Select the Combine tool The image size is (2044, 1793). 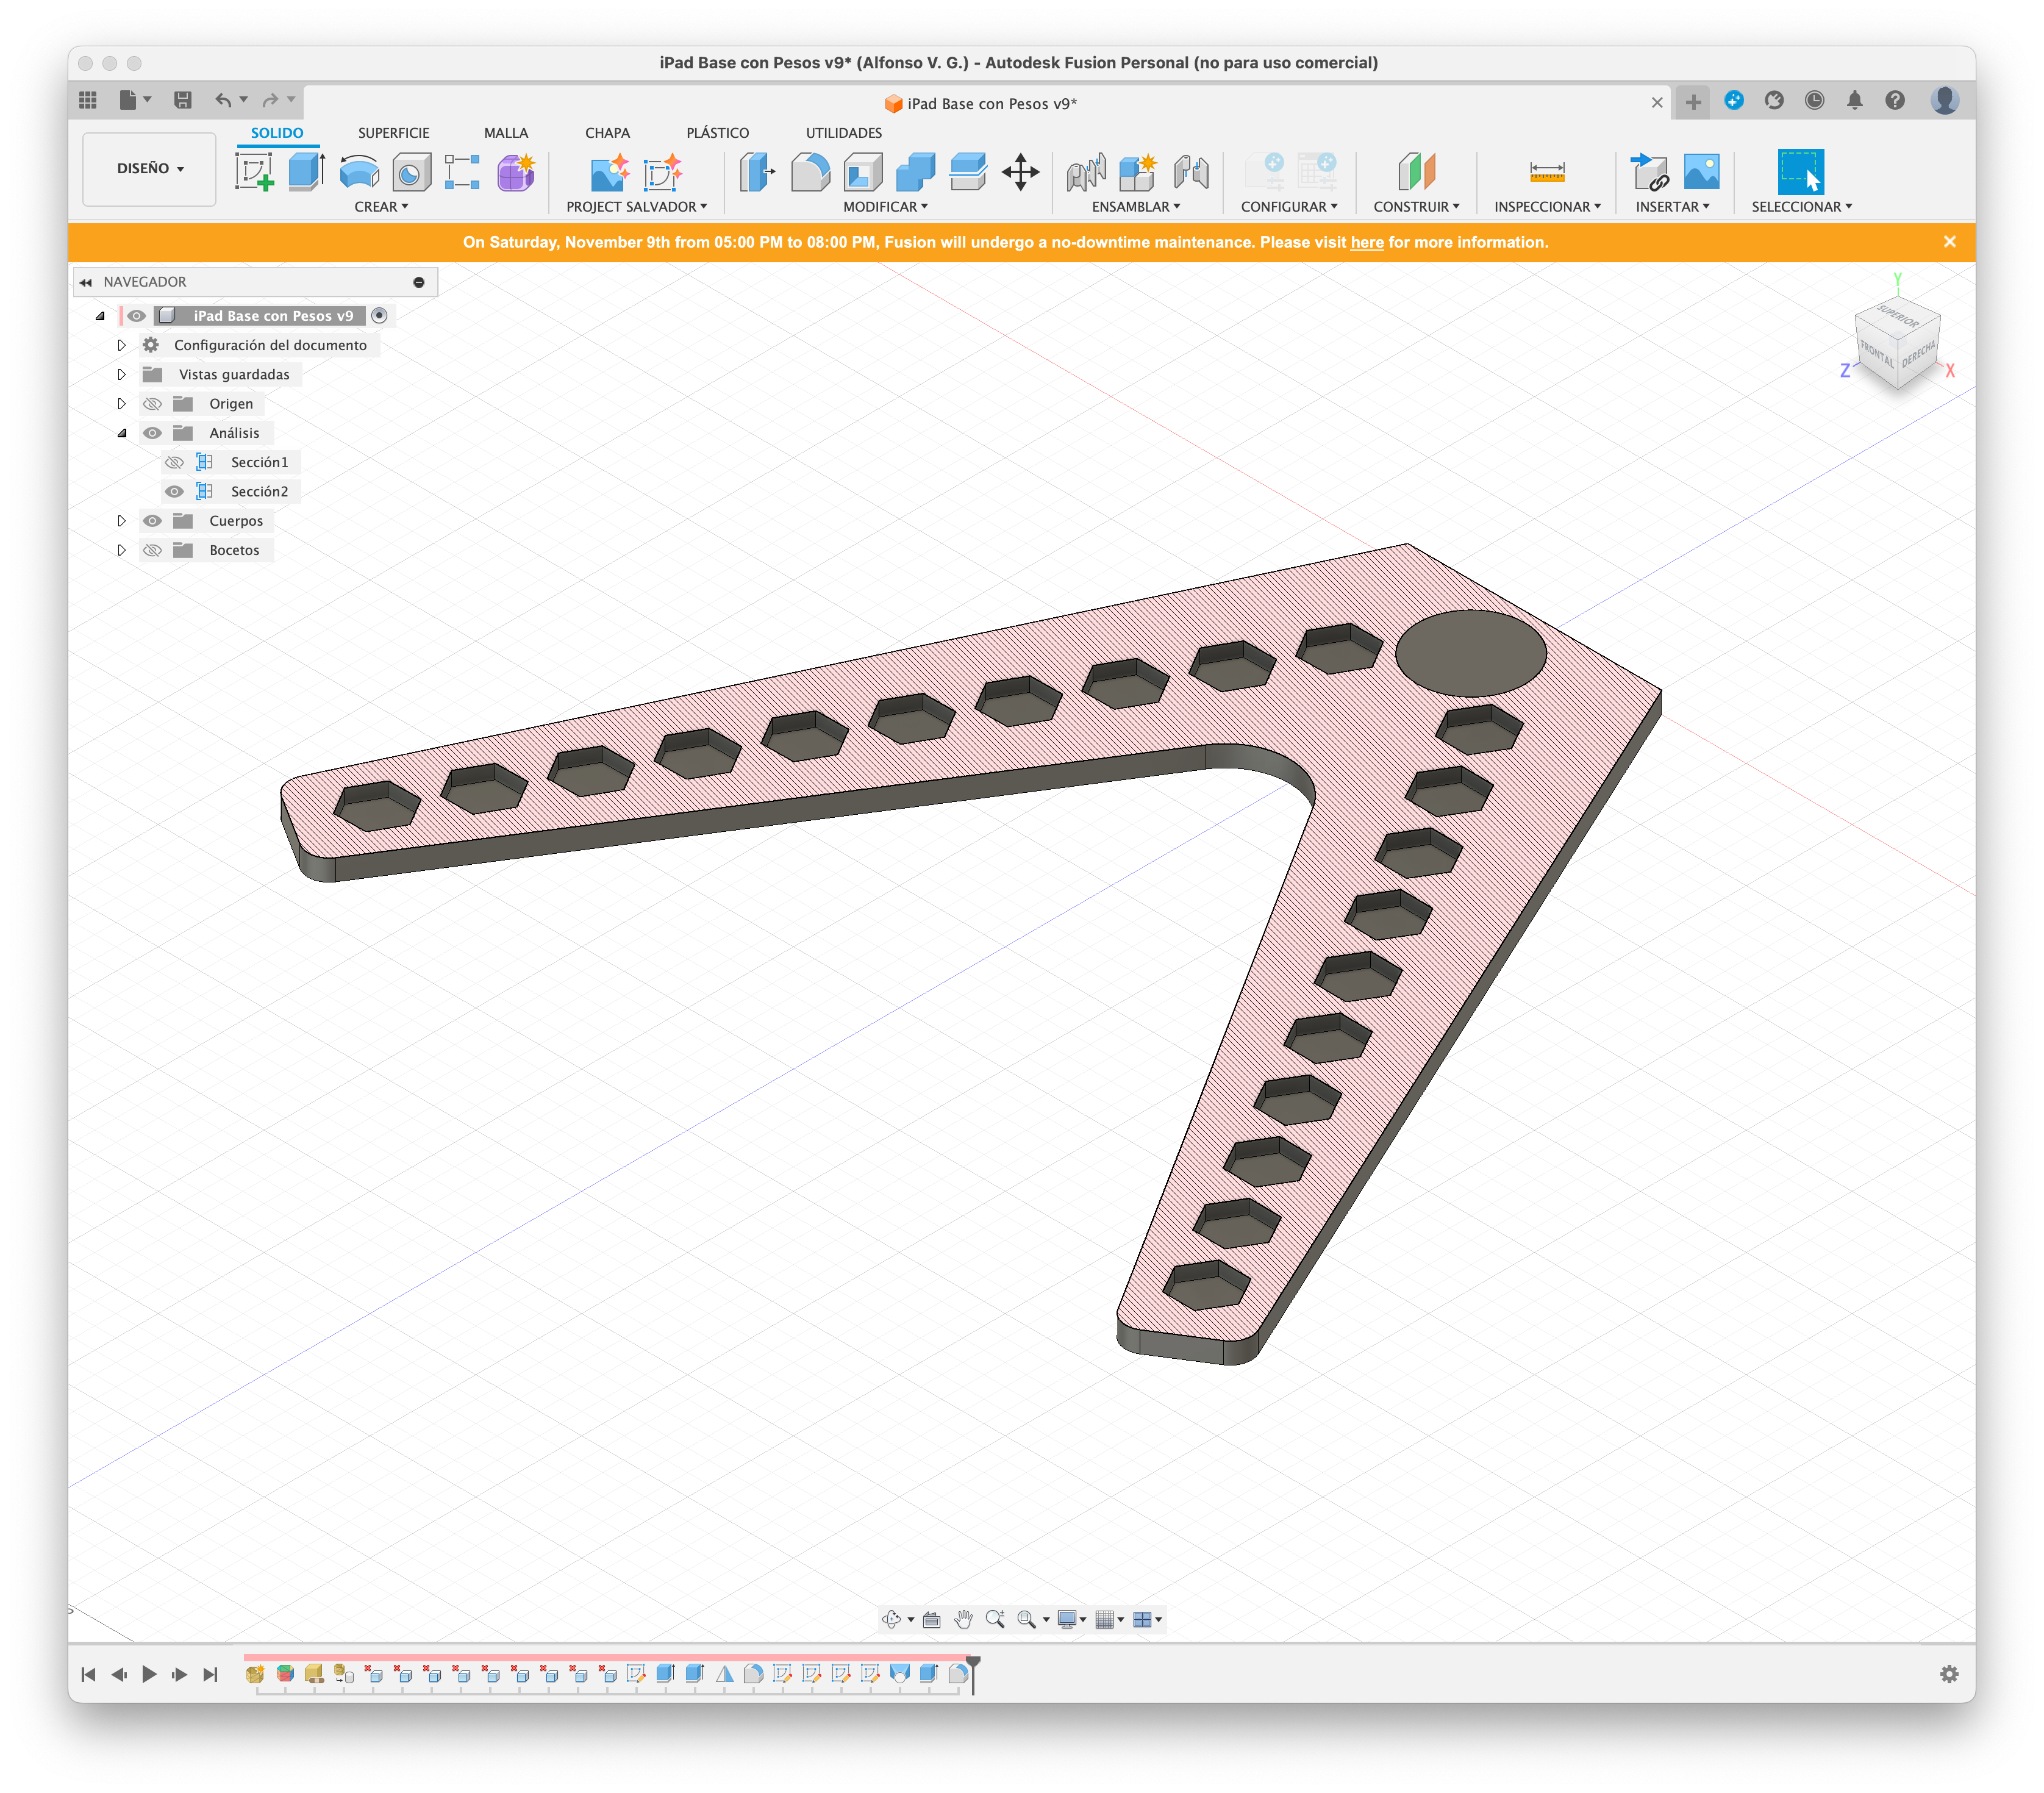click(x=915, y=172)
